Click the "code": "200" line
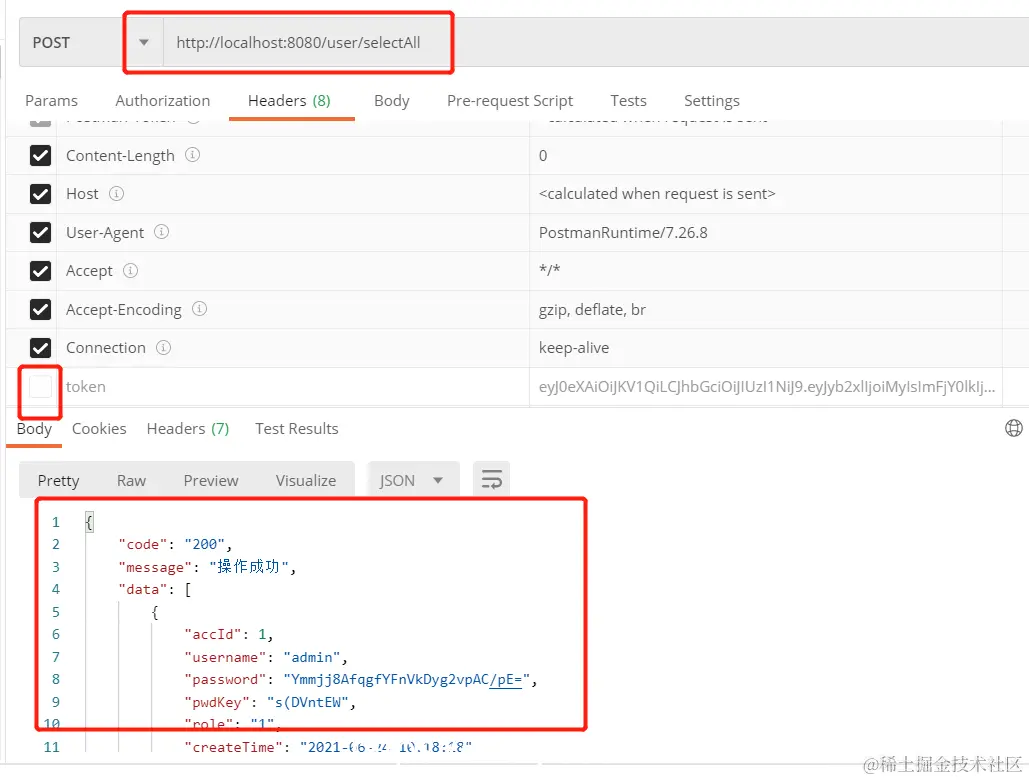Viewport: 1029px width, 781px height. pos(175,544)
